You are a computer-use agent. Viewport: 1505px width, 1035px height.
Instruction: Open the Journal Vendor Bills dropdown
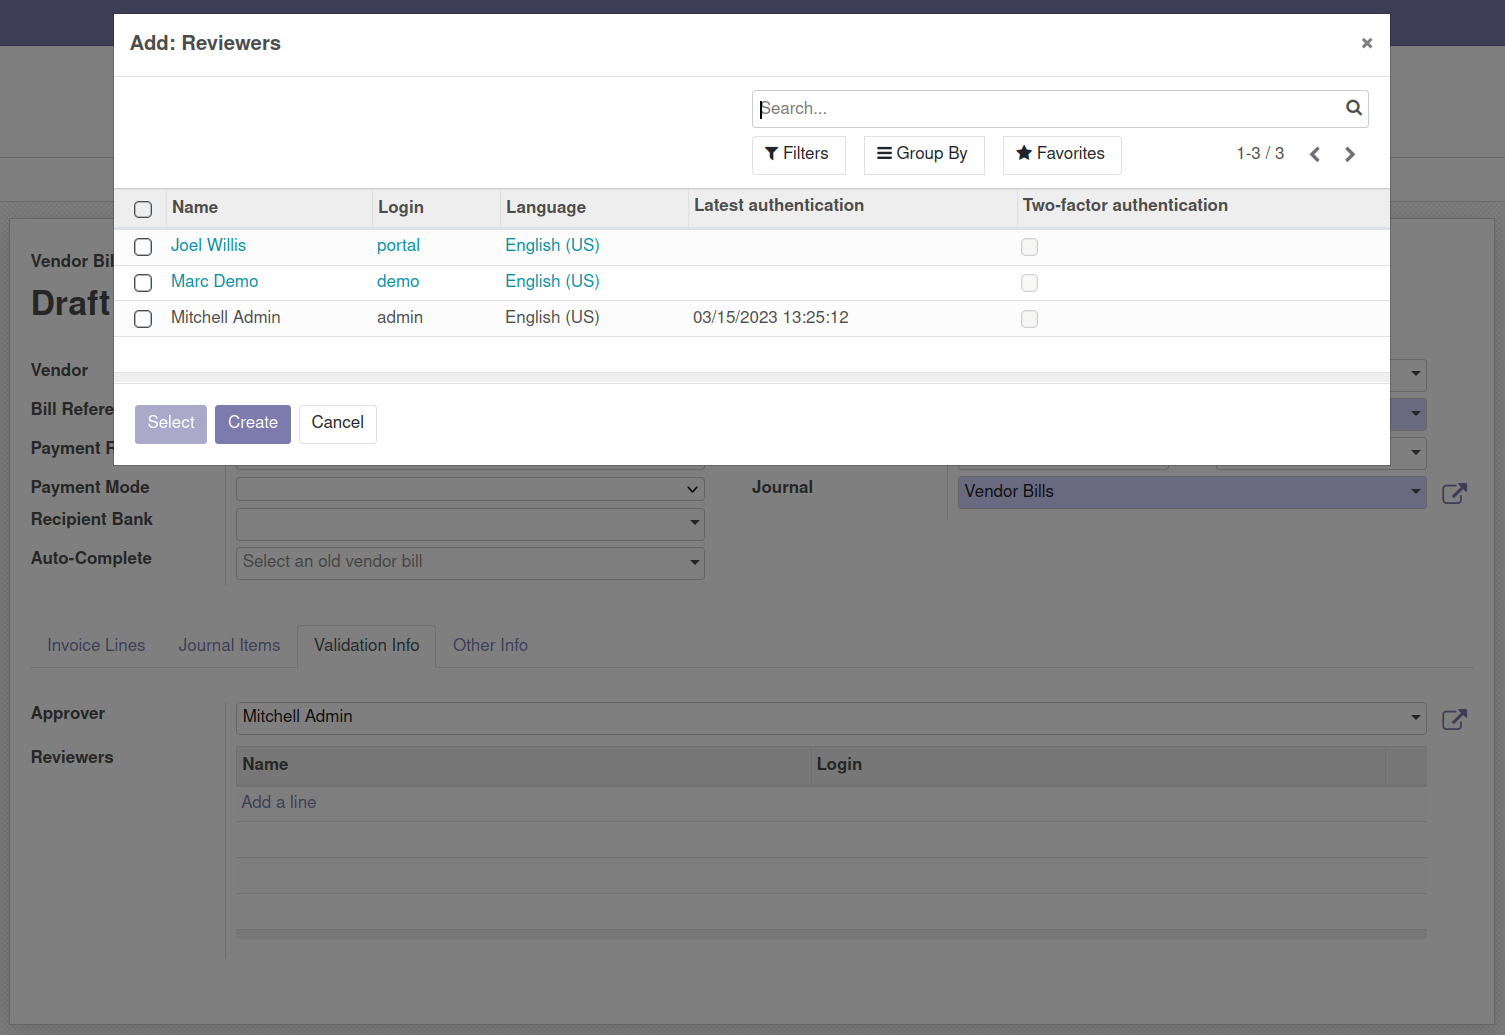tap(1192, 492)
